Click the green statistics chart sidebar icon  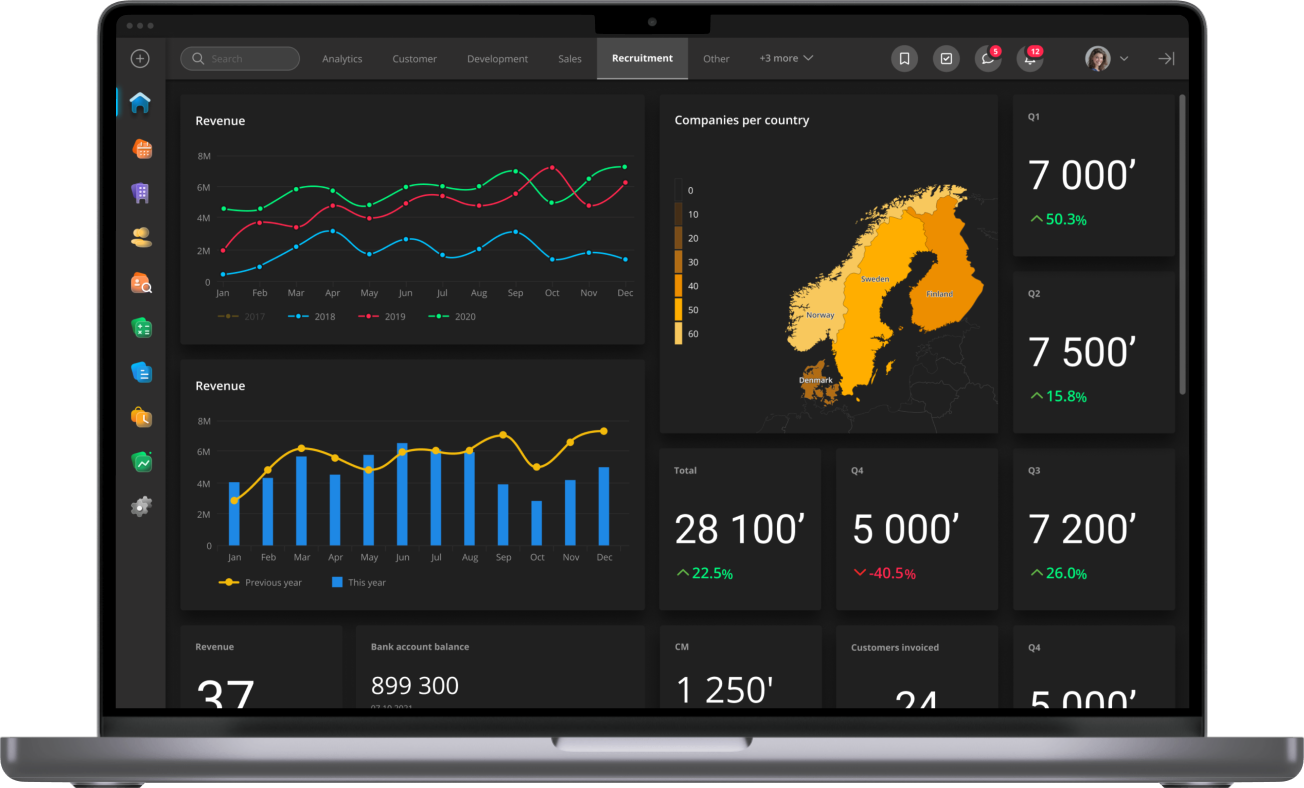(140, 461)
